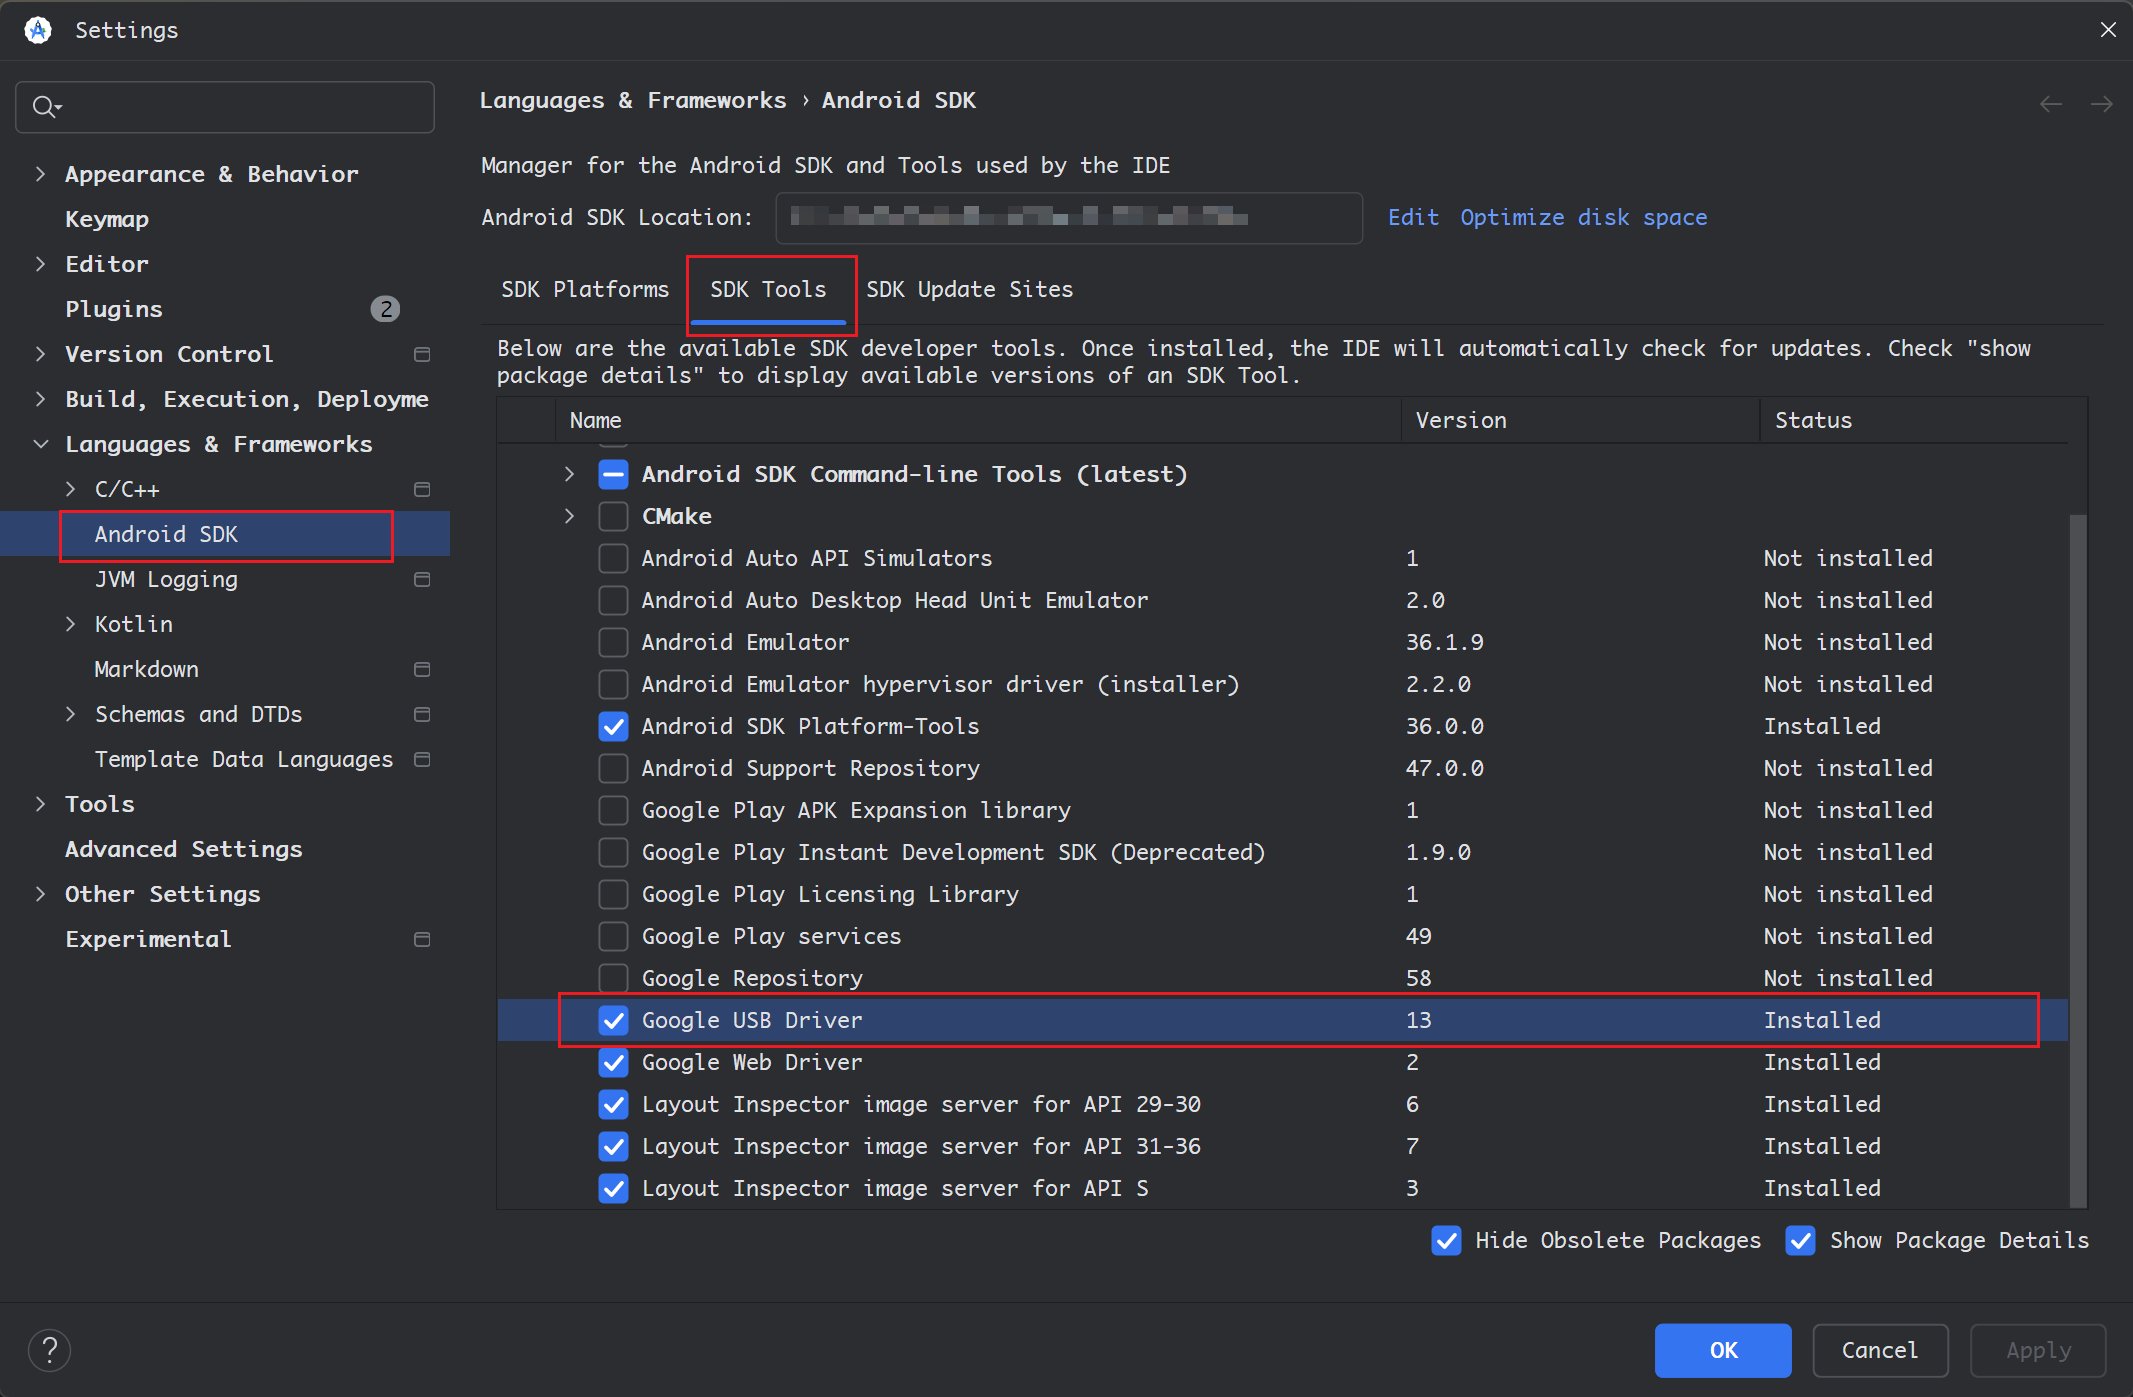The image size is (2133, 1397).
Task: Expand the CMake package row
Action: coord(569,516)
